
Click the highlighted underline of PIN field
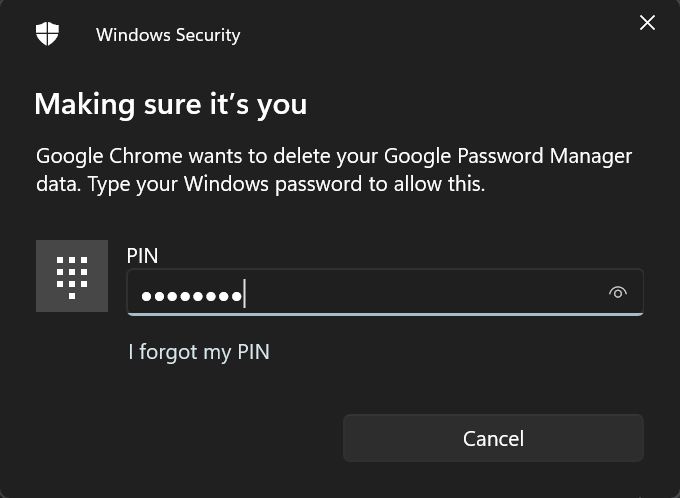click(x=385, y=314)
